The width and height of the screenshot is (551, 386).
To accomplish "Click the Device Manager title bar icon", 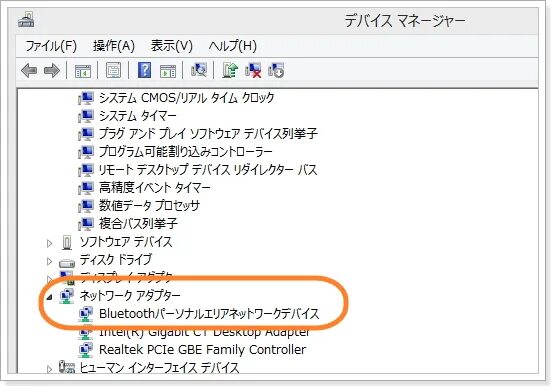I will [x=26, y=19].
